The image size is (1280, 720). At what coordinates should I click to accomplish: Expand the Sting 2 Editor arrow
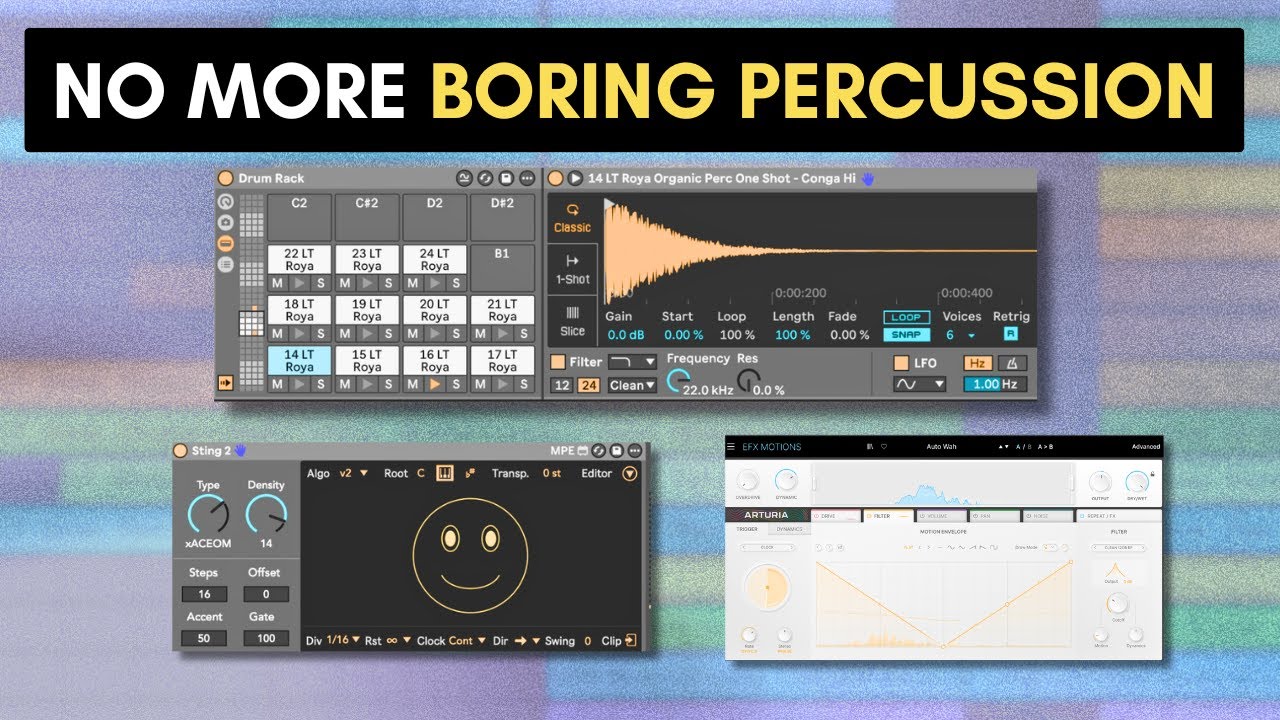(629, 473)
